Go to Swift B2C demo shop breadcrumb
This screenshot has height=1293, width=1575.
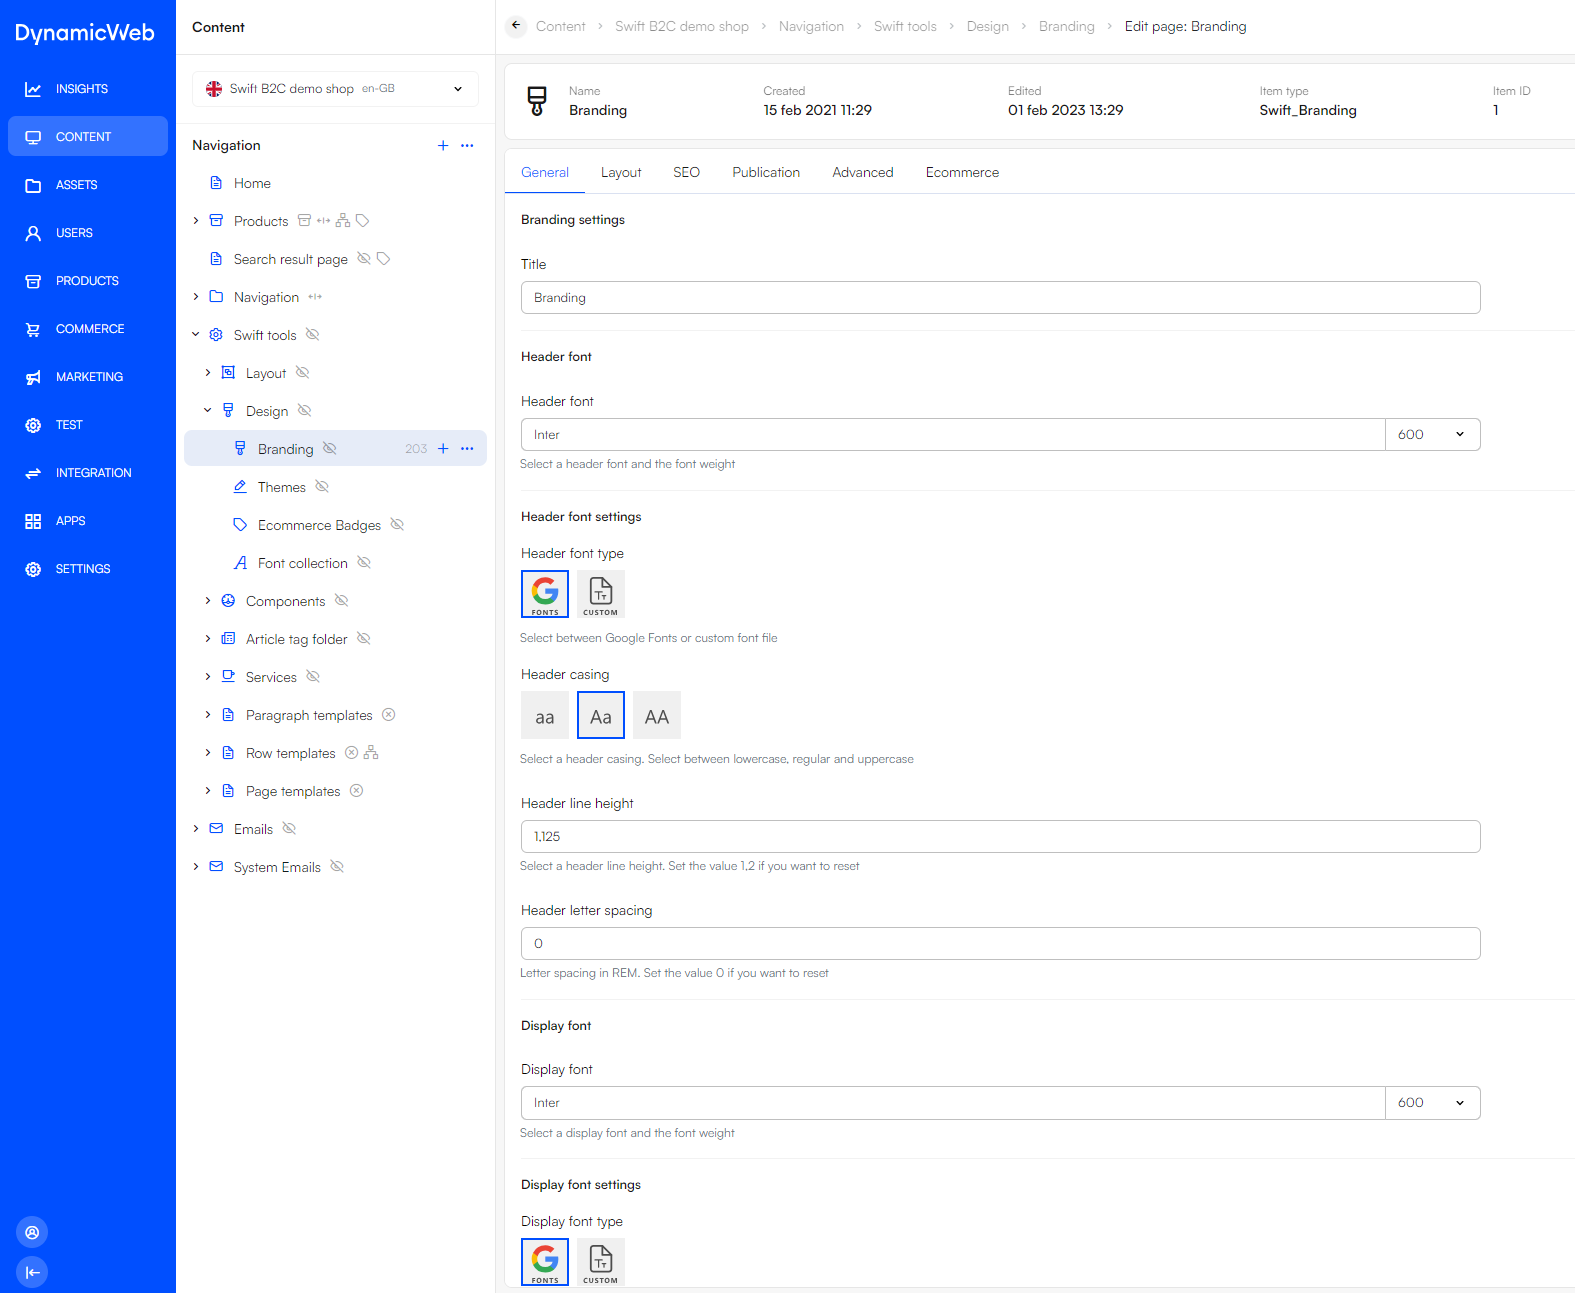682,26
